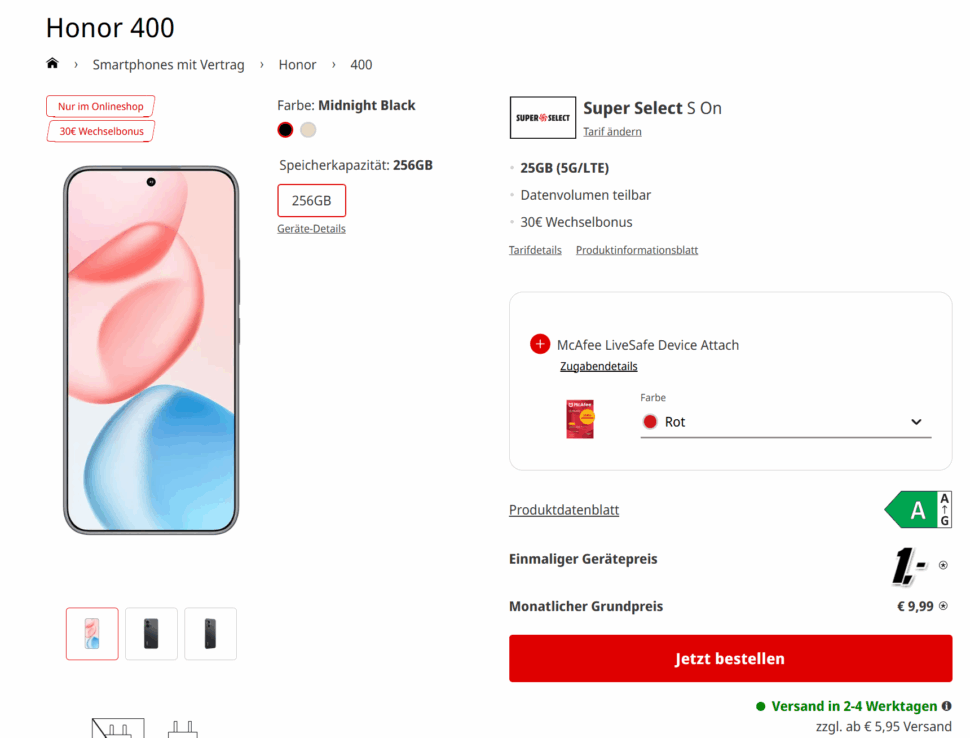970x738 pixels.
Task: Click the McAfee product box image
Action: pyautogui.click(x=580, y=419)
